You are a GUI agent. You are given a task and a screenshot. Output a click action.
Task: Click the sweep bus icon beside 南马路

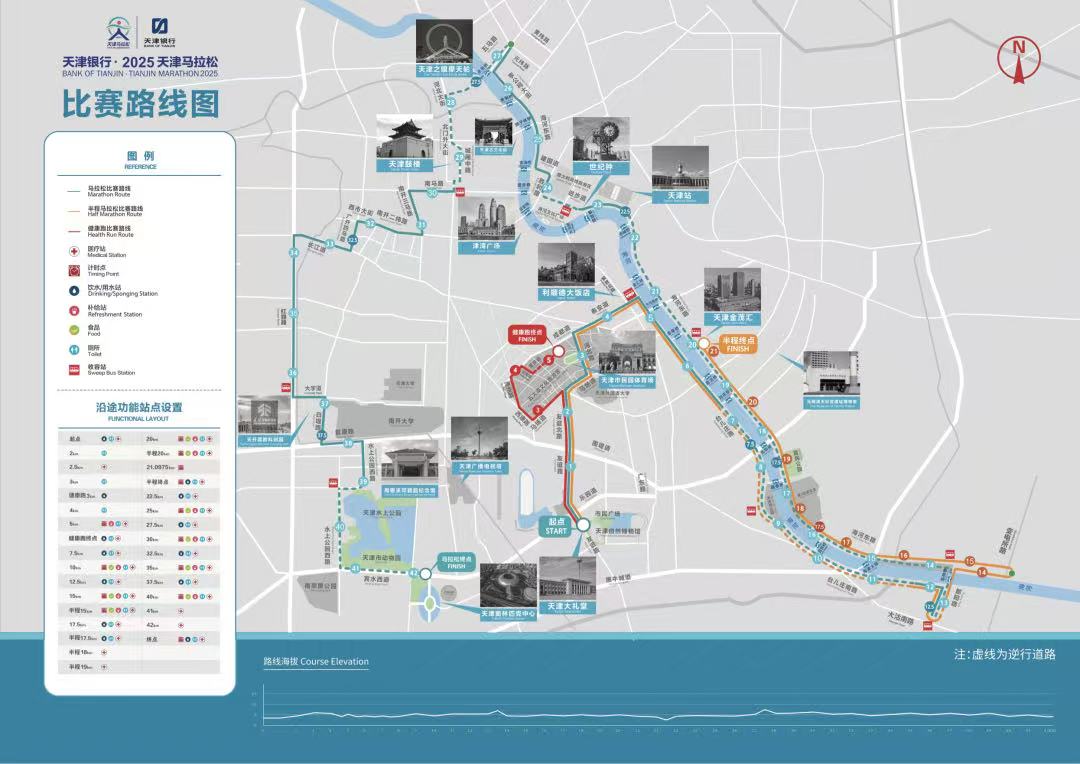[x=461, y=192]
